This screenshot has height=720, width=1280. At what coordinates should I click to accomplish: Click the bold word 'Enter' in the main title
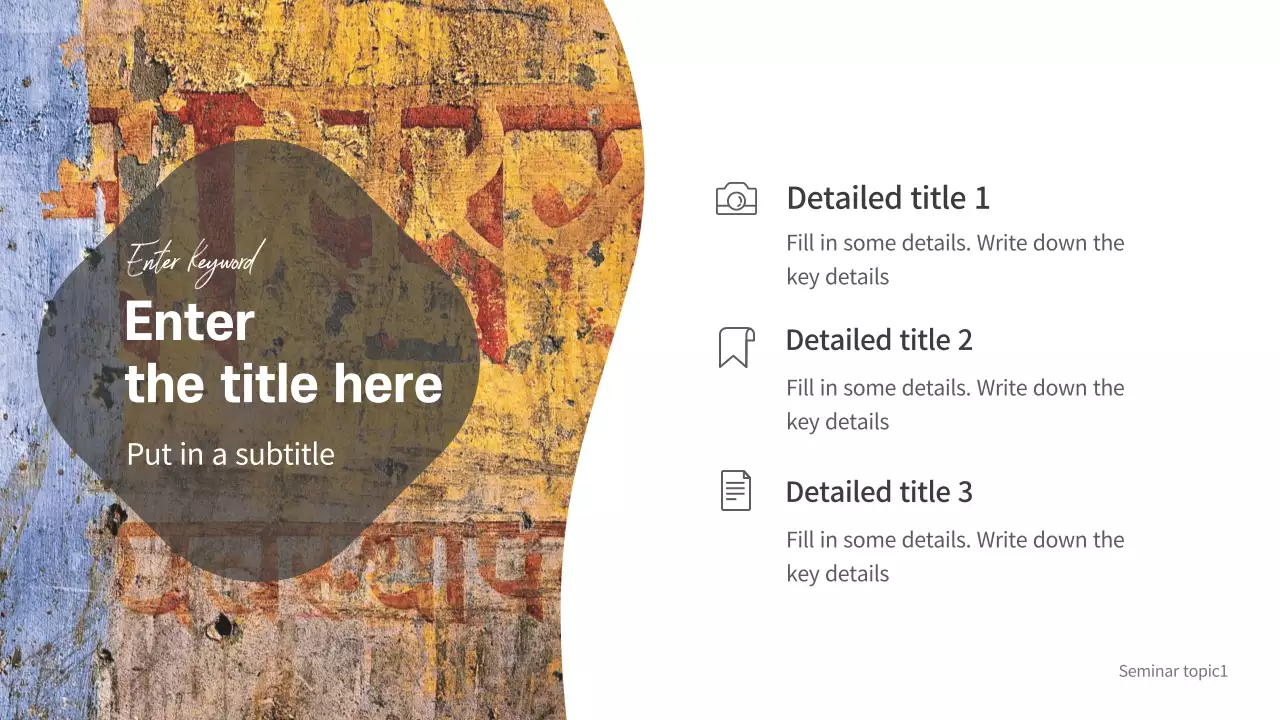(190, 323)
